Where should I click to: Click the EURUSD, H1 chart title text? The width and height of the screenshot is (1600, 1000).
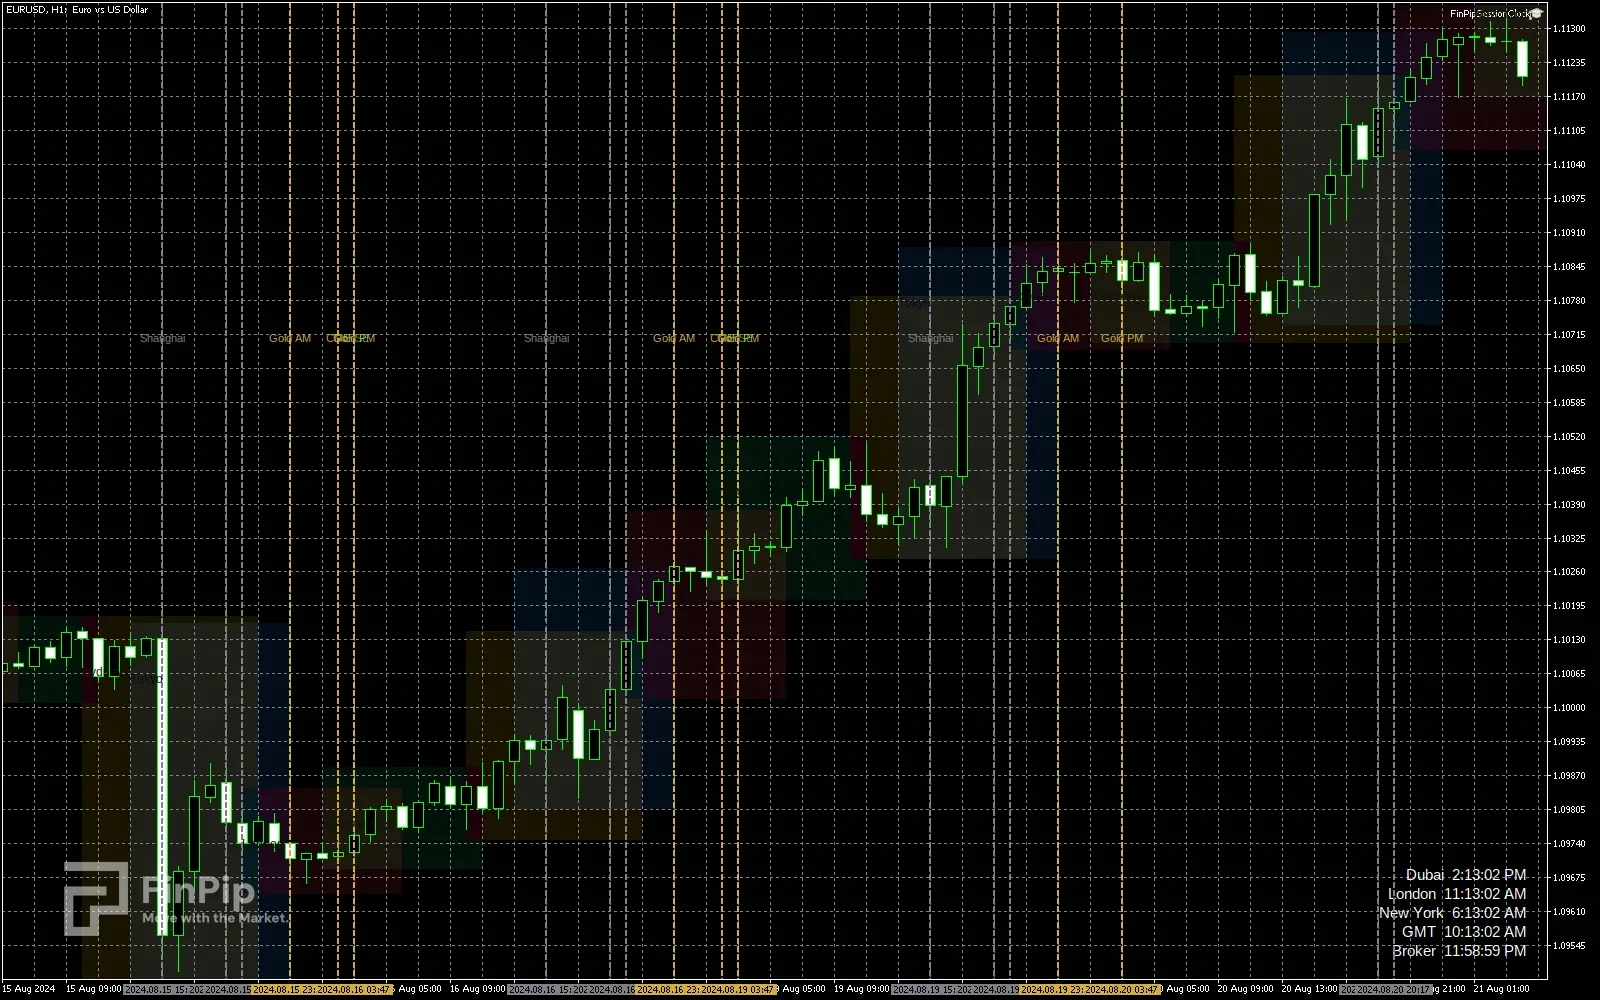click(x=76, y=9)
